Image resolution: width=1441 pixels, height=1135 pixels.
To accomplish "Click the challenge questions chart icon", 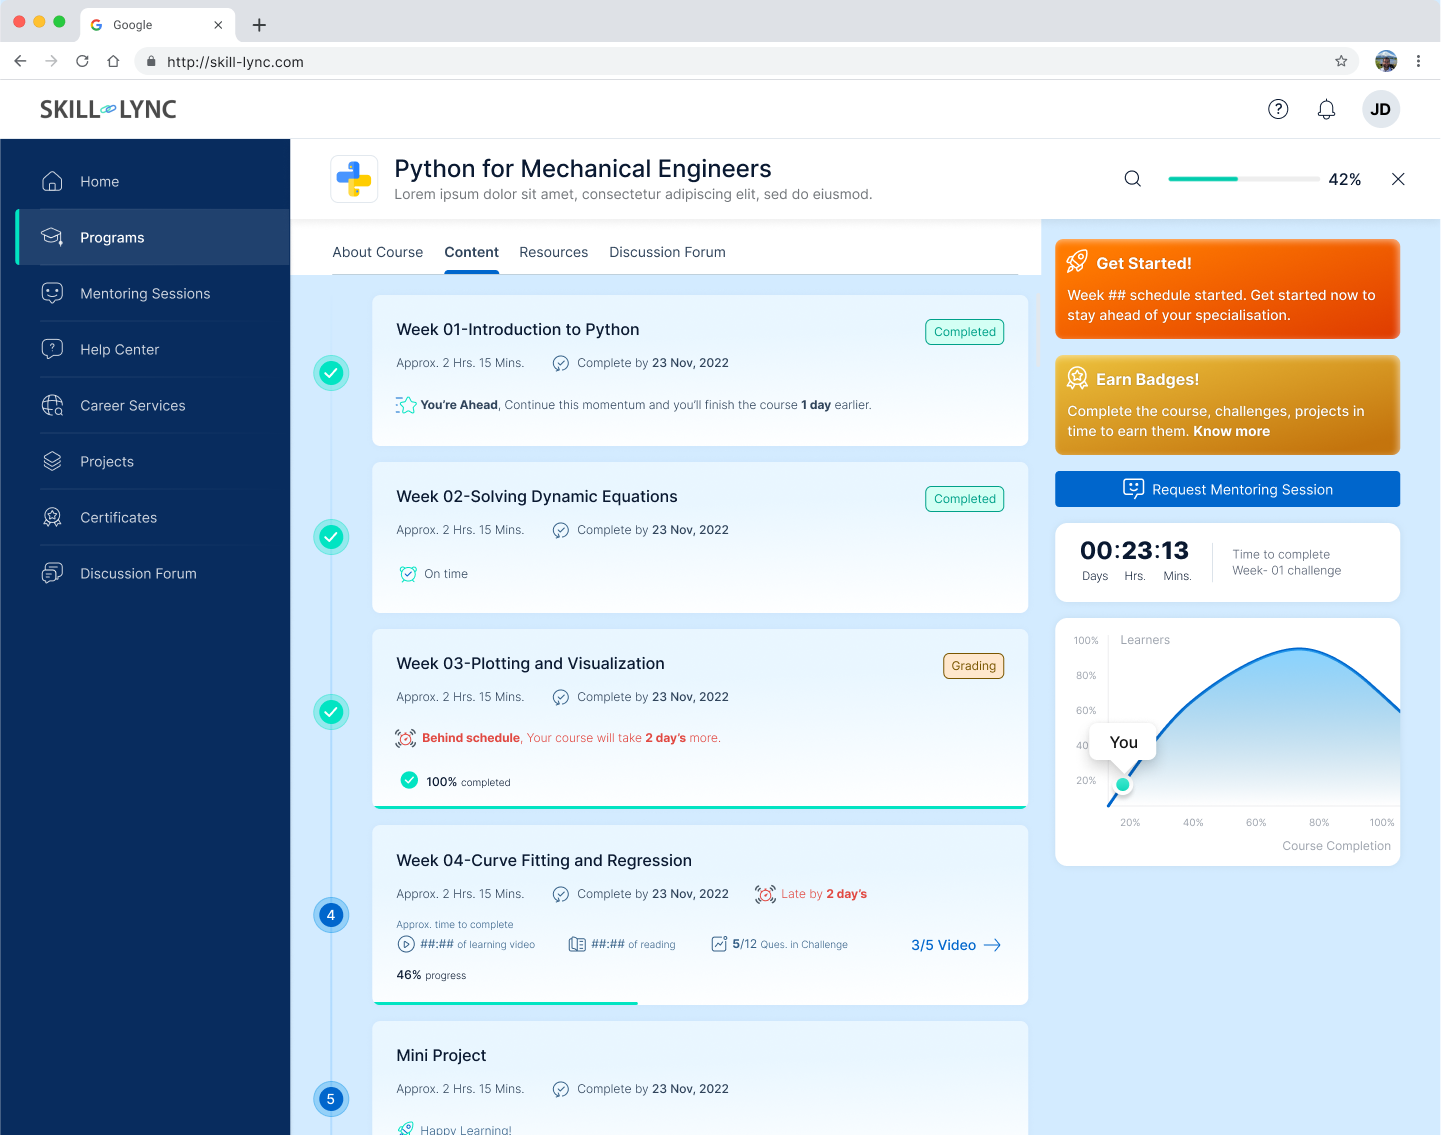I will [x=719, y=944].
